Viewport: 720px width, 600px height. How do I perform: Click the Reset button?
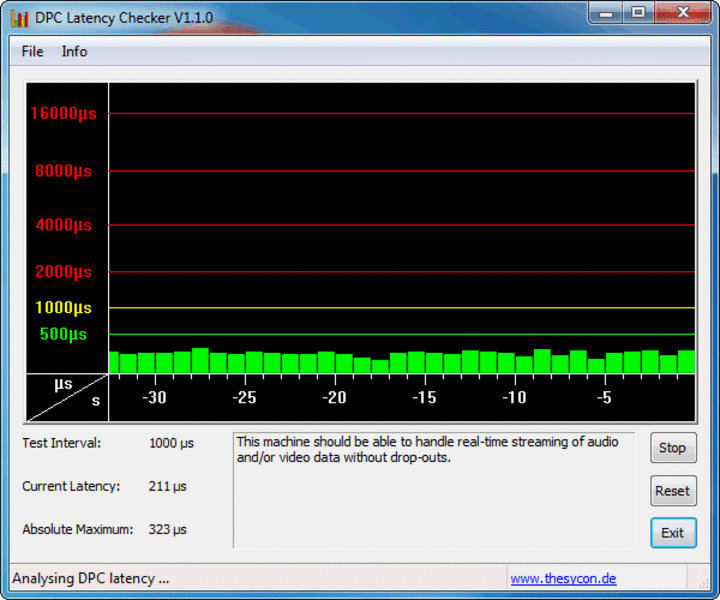[673, 491]
